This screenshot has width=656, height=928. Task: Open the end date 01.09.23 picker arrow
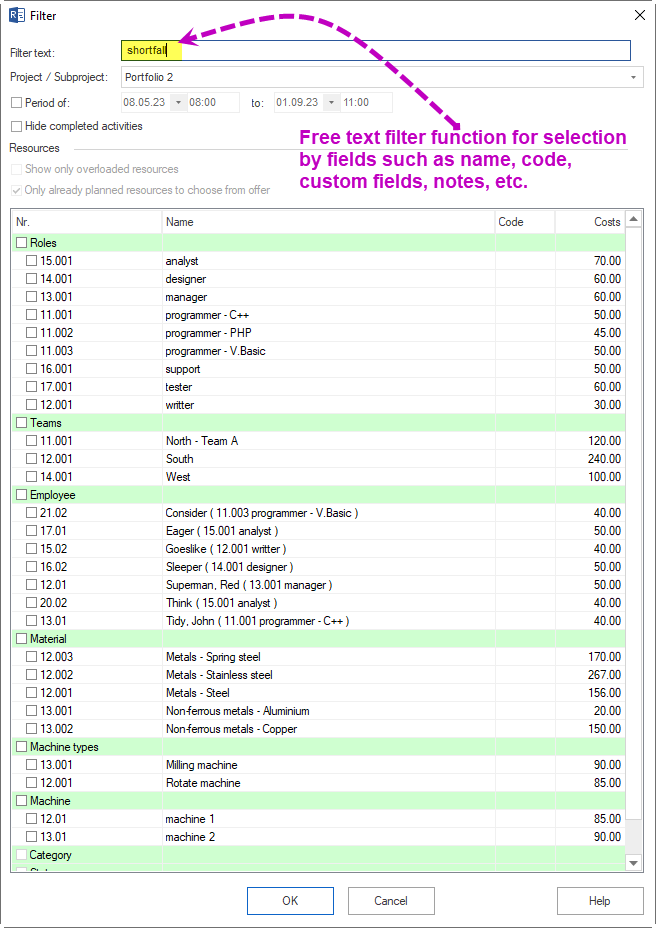(x=331, y=103)
